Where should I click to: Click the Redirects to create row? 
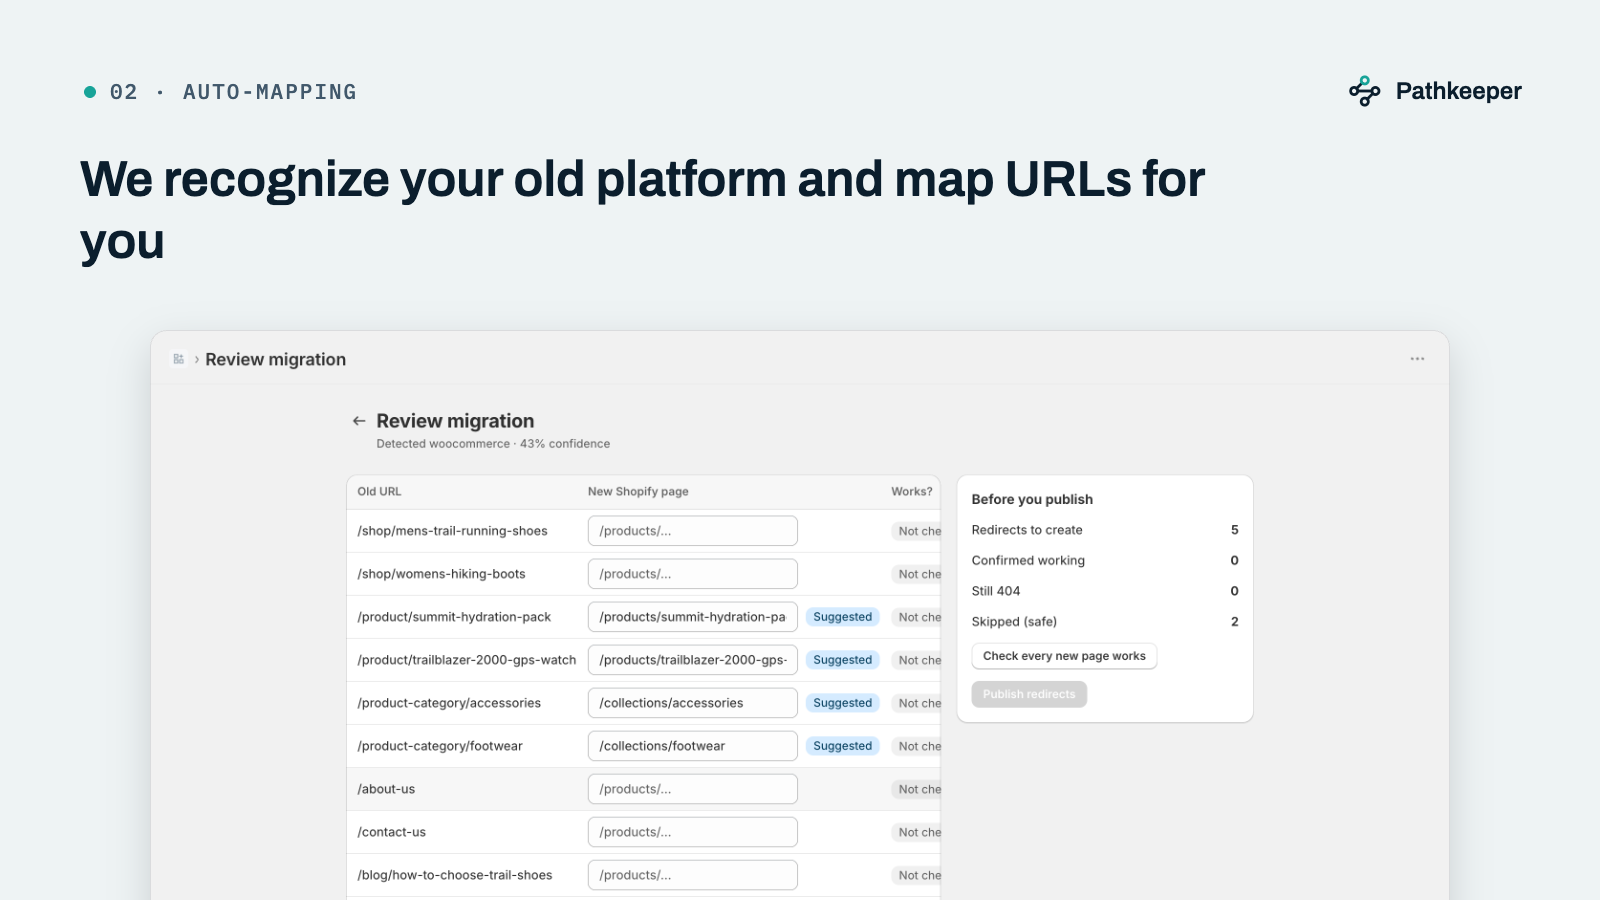[1105, 530]
